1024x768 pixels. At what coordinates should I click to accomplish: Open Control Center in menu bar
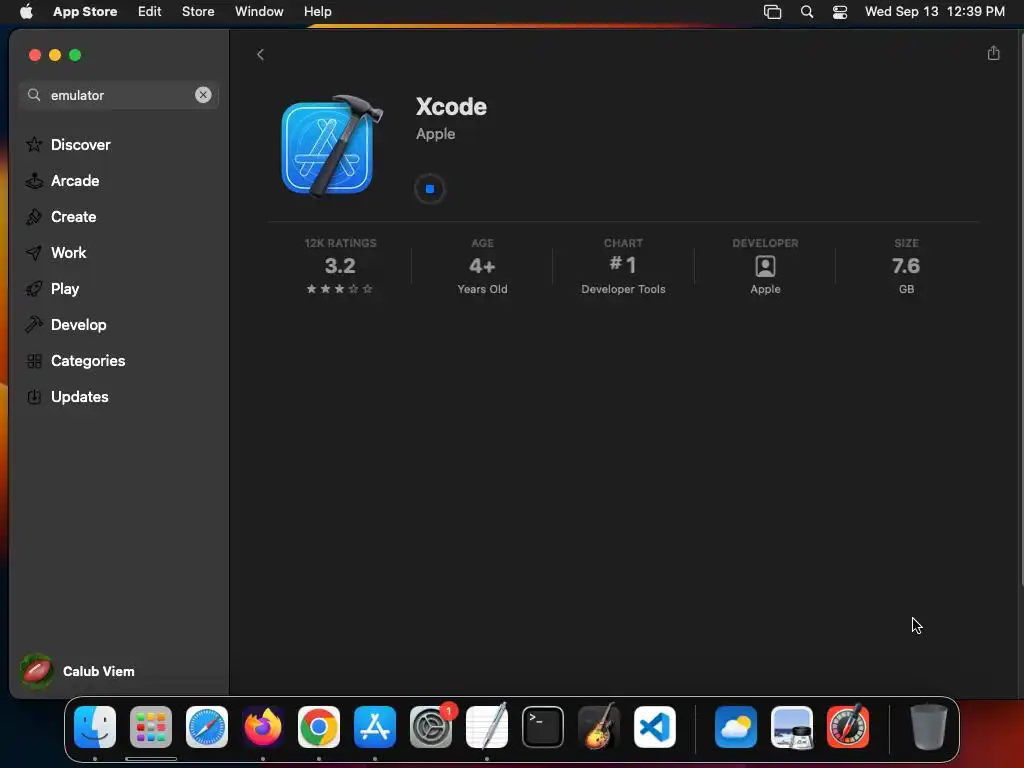coord(840,12)
